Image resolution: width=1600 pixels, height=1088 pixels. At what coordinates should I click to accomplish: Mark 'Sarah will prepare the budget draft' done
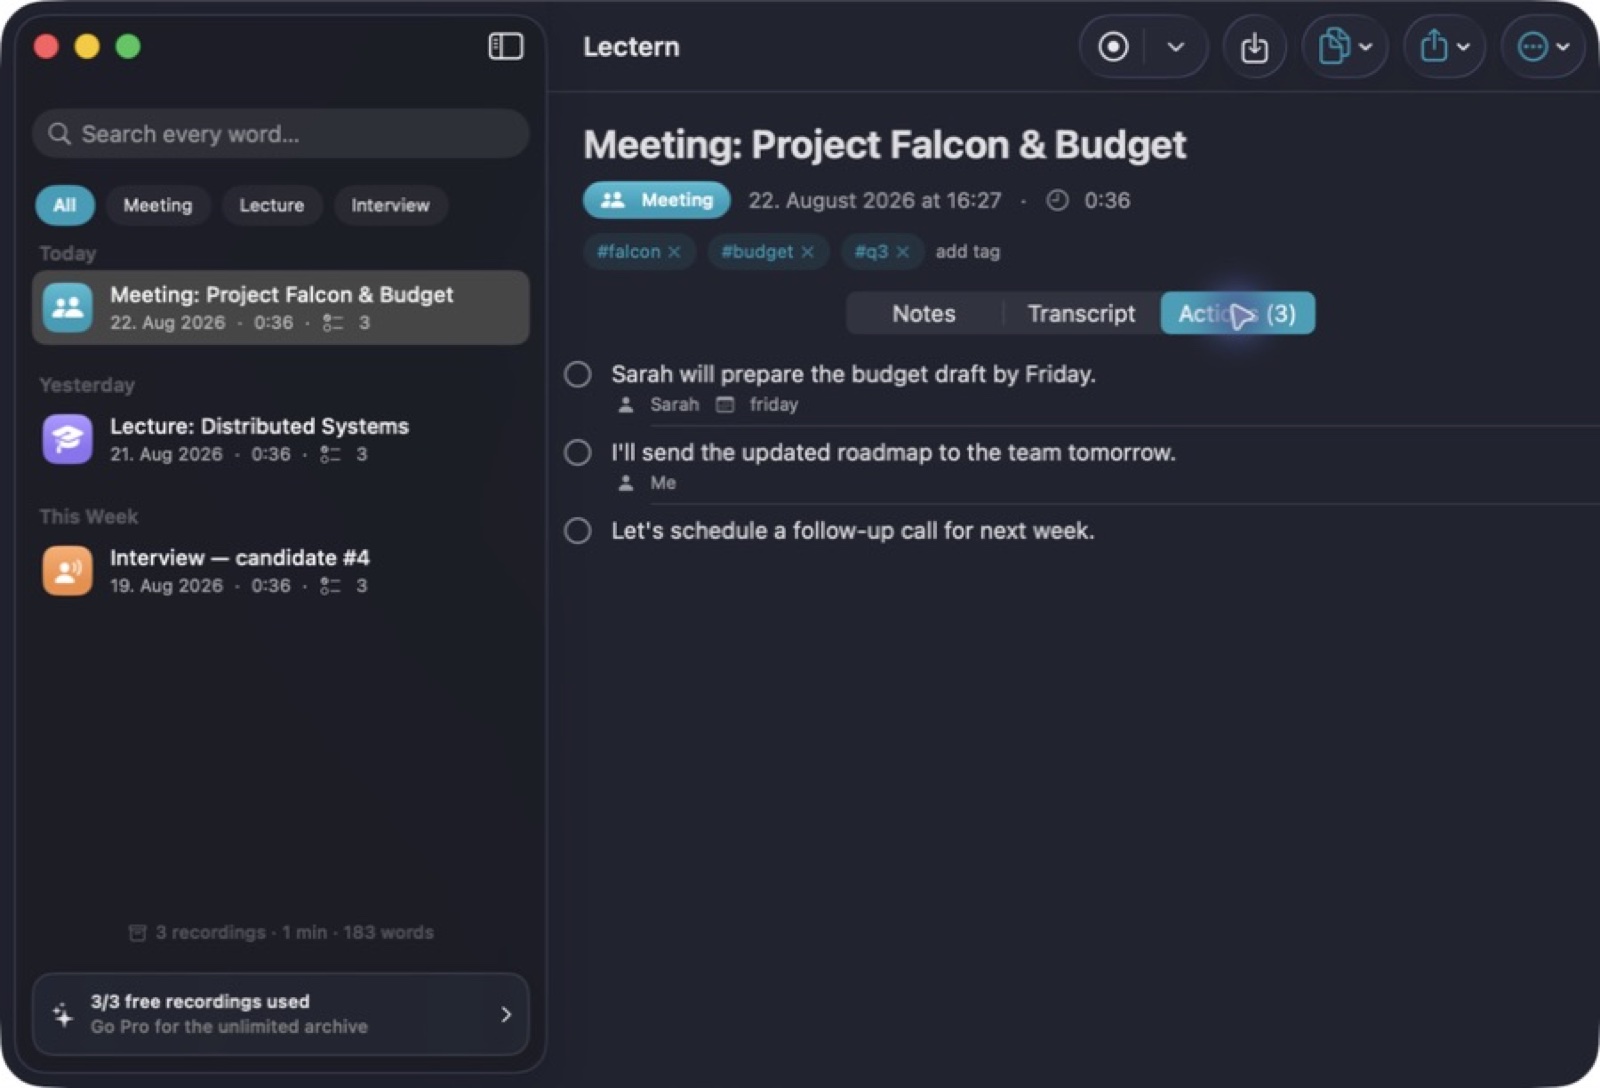coord(578,374)
